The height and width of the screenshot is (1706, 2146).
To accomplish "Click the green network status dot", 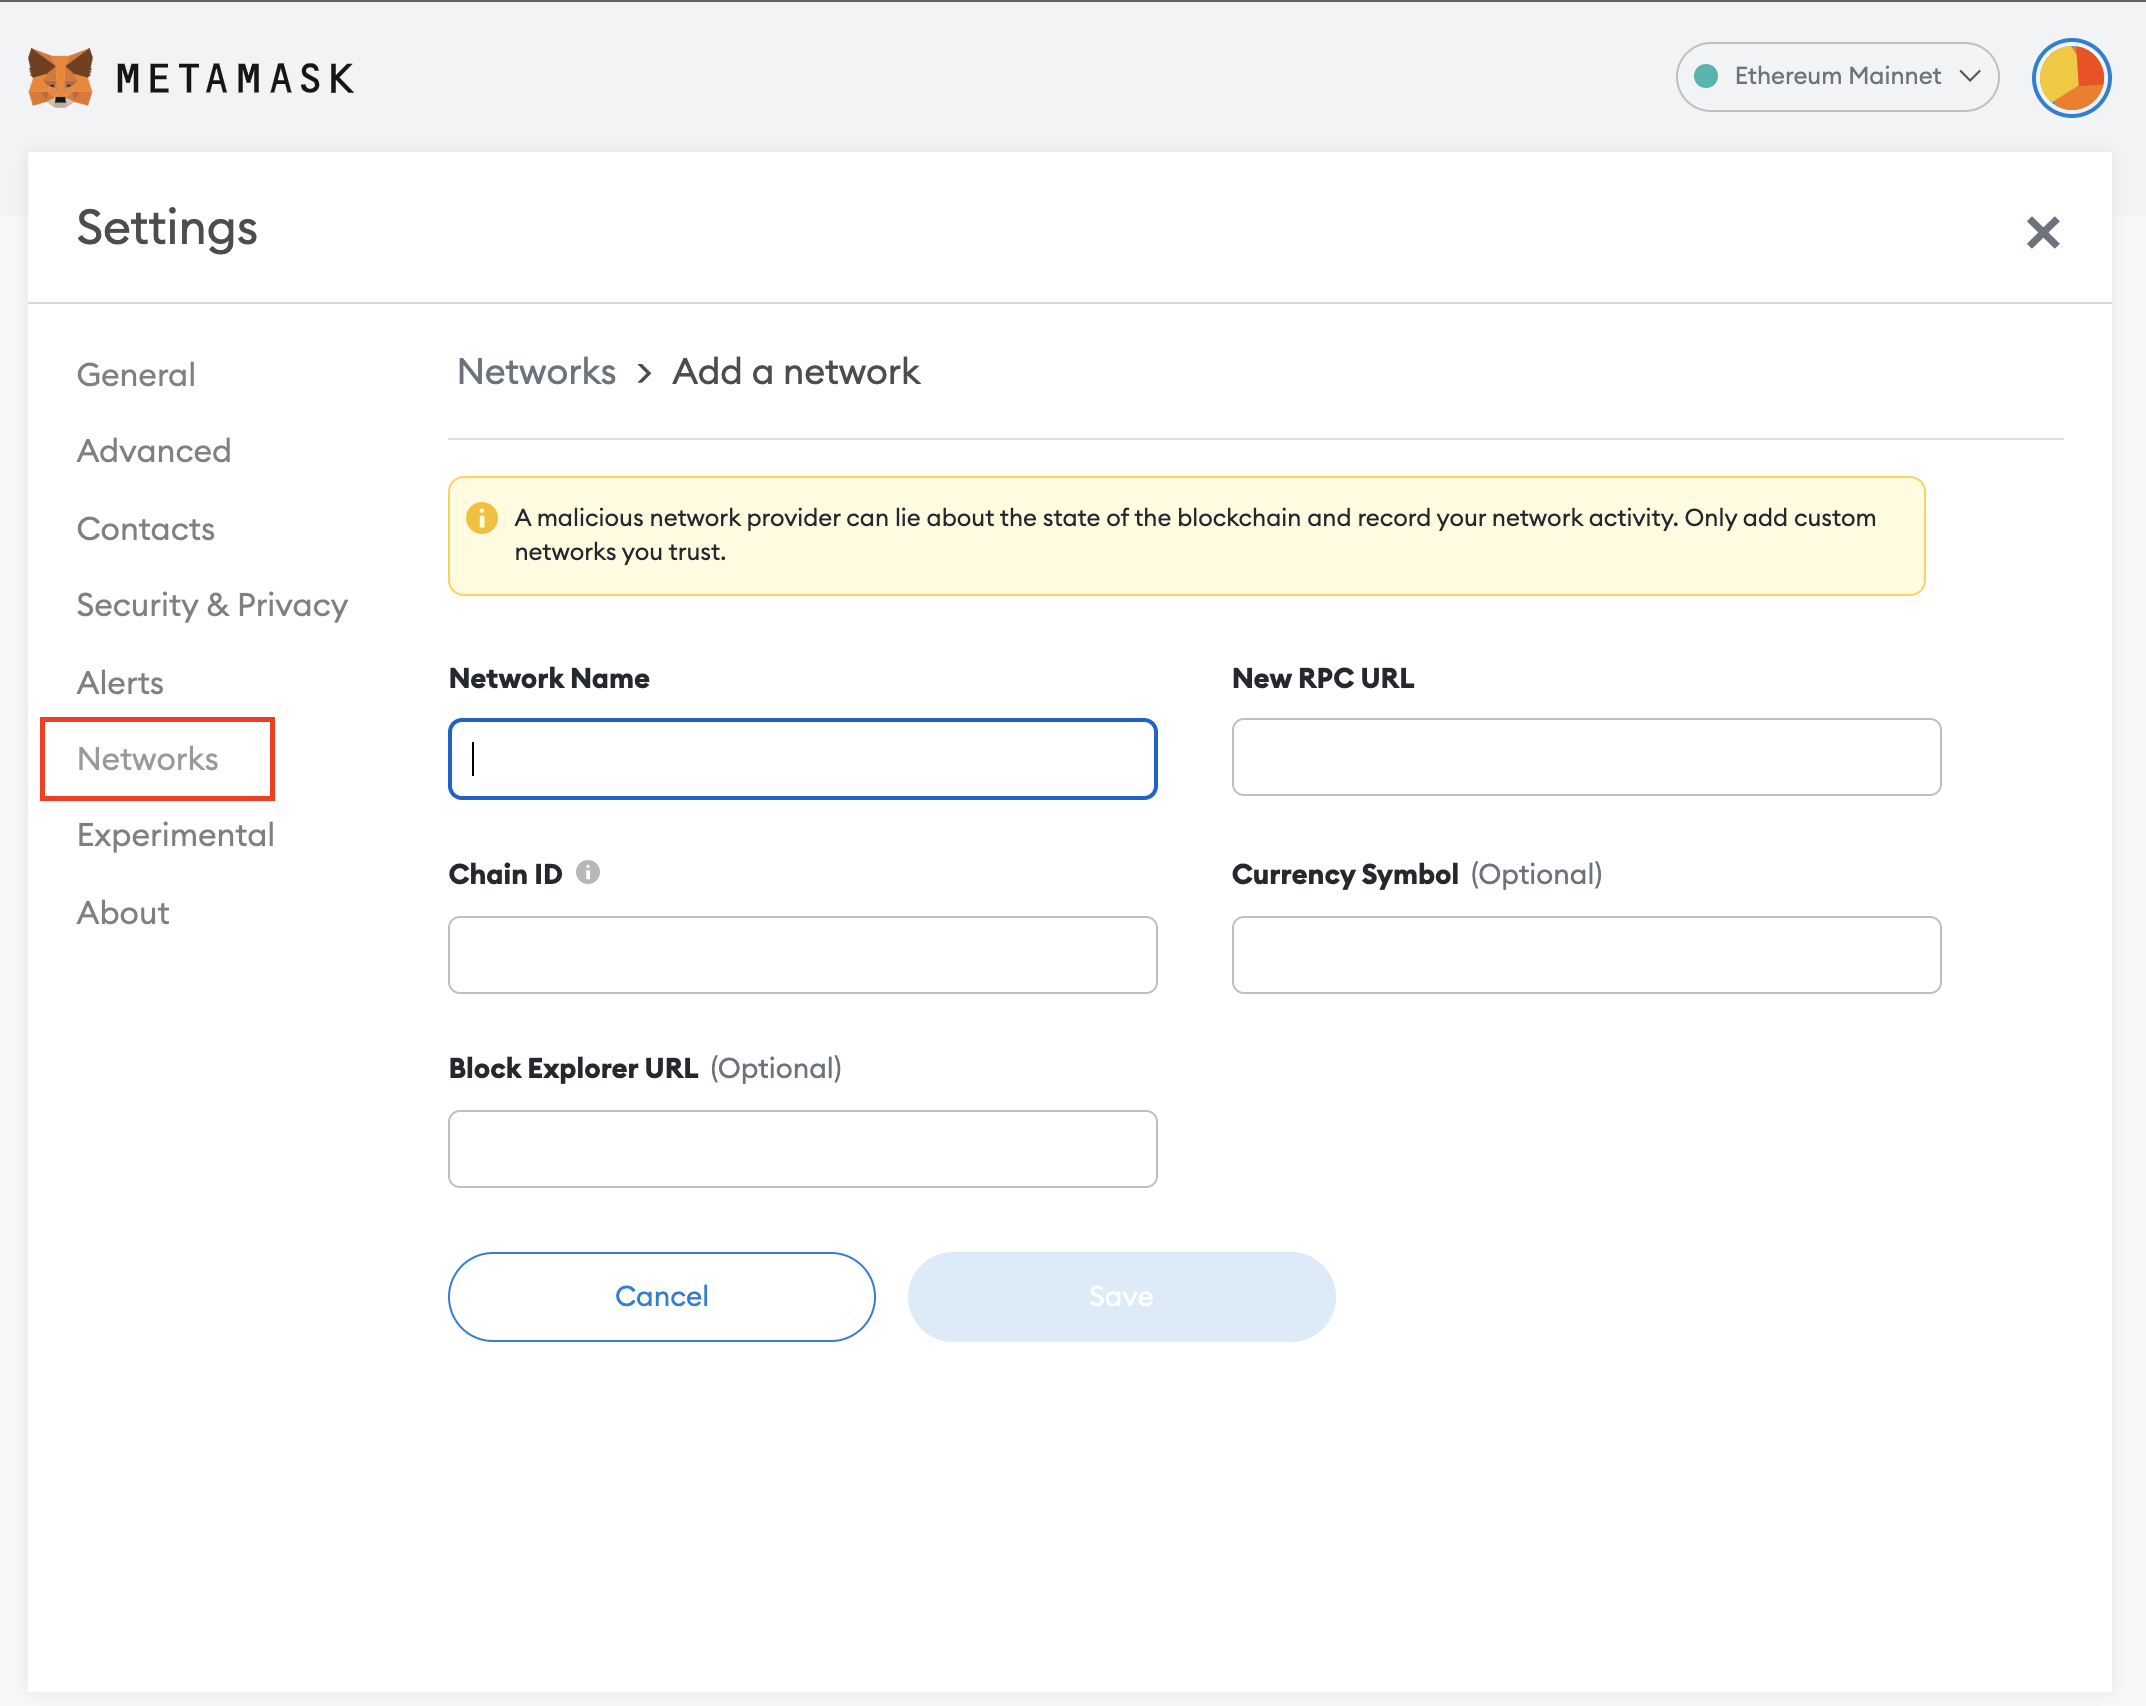I will coord(1708,76).
